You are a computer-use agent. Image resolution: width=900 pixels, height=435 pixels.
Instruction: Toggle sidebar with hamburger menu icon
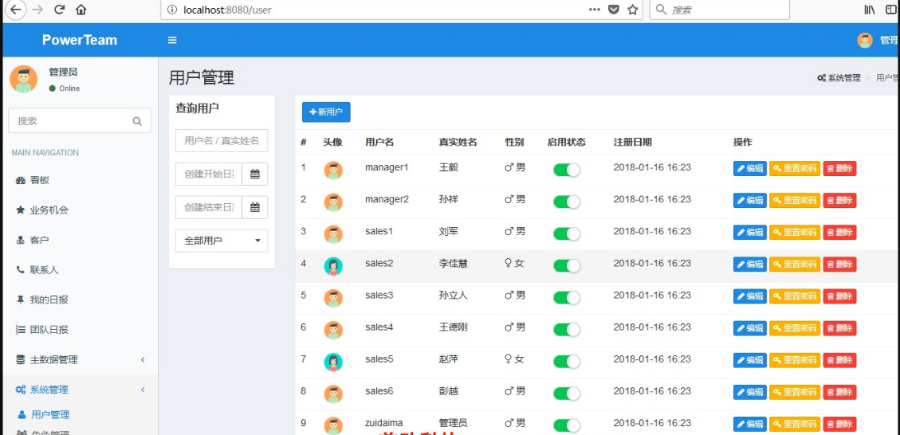[172, 40]
